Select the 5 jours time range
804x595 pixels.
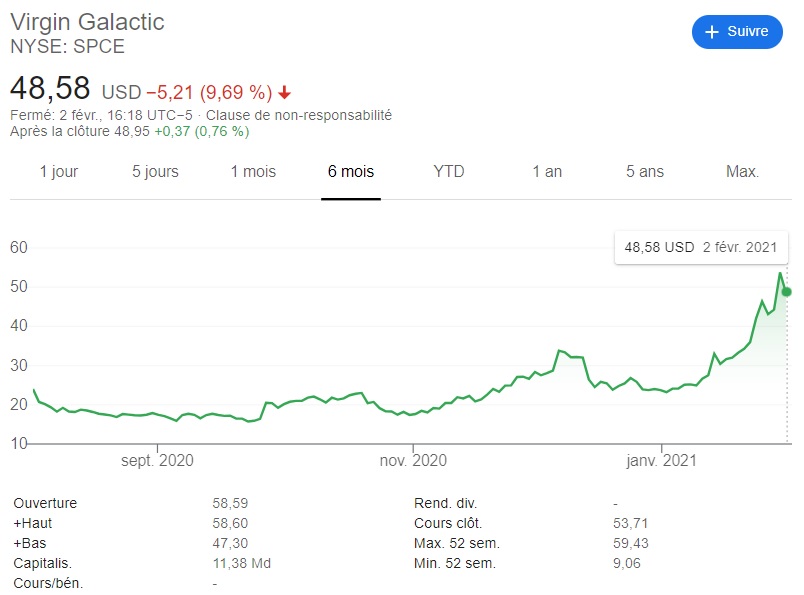tap(155, 172)
